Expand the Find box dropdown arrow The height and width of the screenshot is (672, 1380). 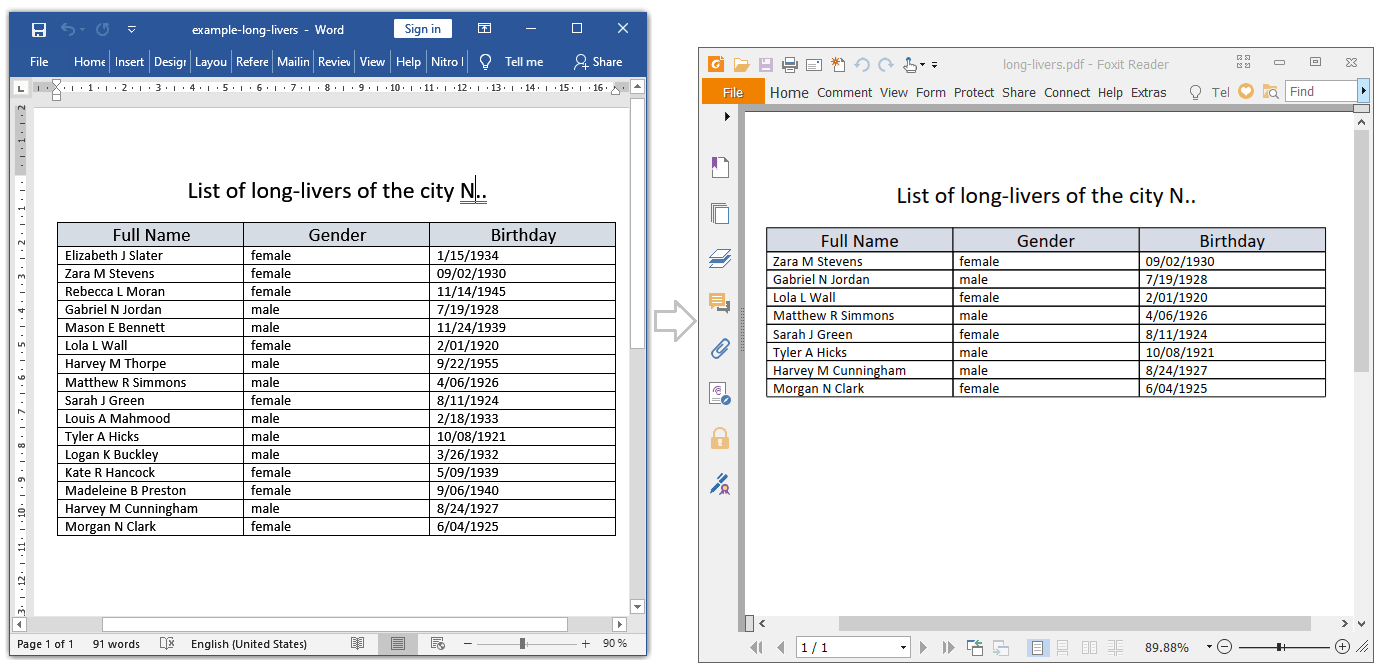(1364, 90)
